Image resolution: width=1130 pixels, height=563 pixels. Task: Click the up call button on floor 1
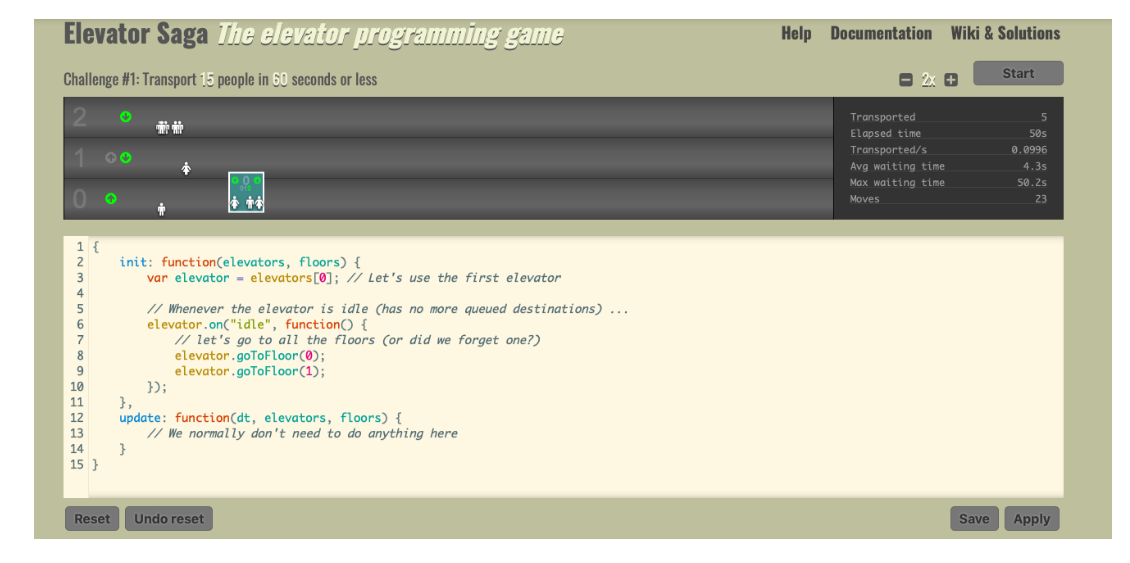click(x=111, y=158)
